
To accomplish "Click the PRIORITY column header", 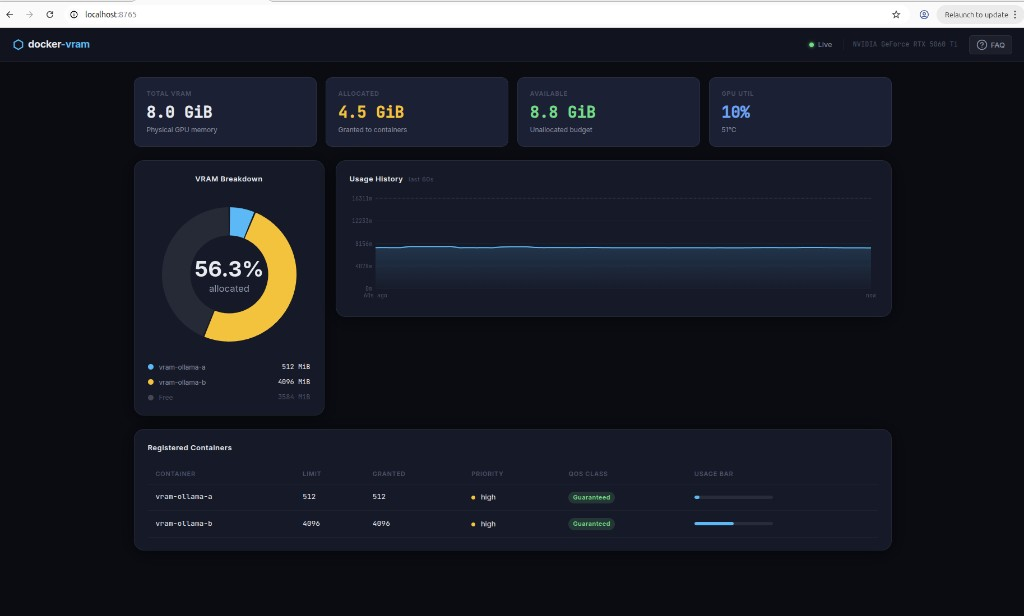I will point(487,474).
